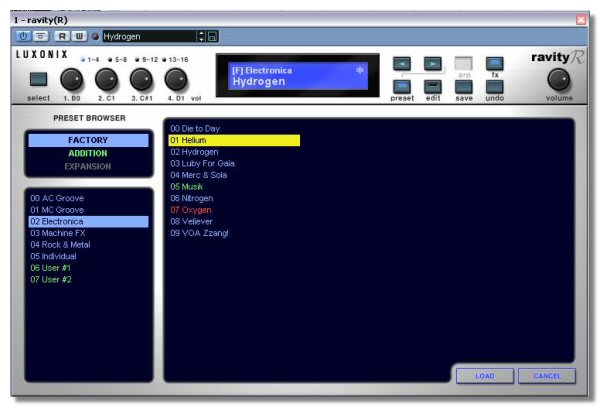Choose the 09 VOA Zzang! preset
The width and height of the screenshot is (600, 407).
click(x=234, y=233)
